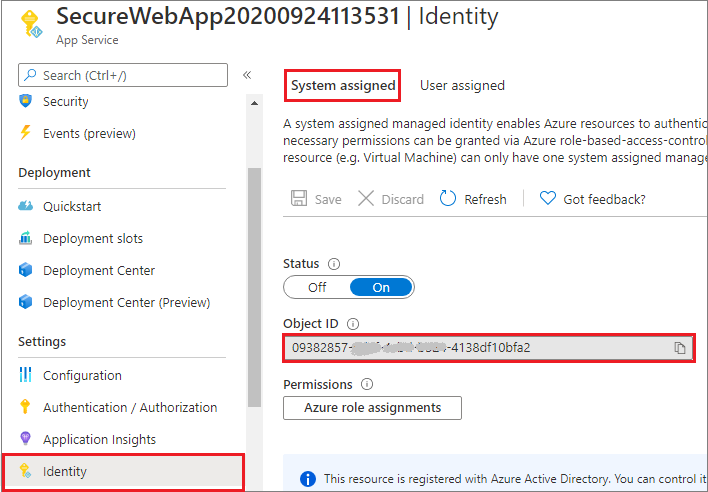
Task: Click the Got feedback heart icon
Action: tap(548, 199)
